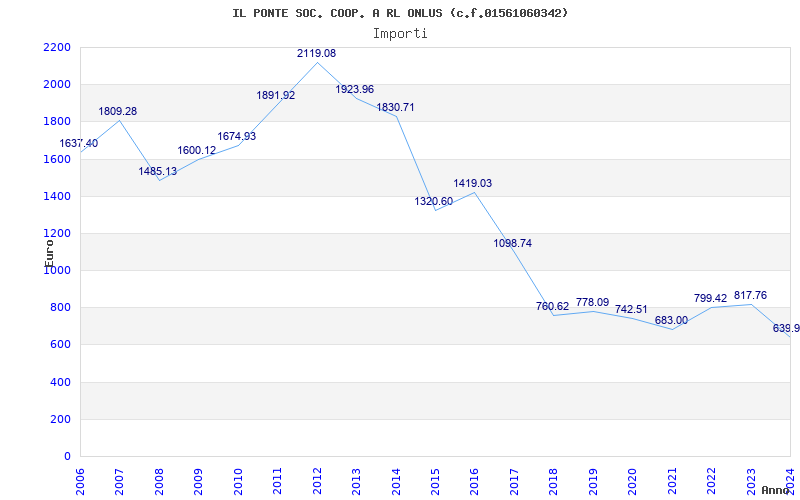Click the x-axis year 2013
The width and height of the screenshot is (800, 500).
357,481
